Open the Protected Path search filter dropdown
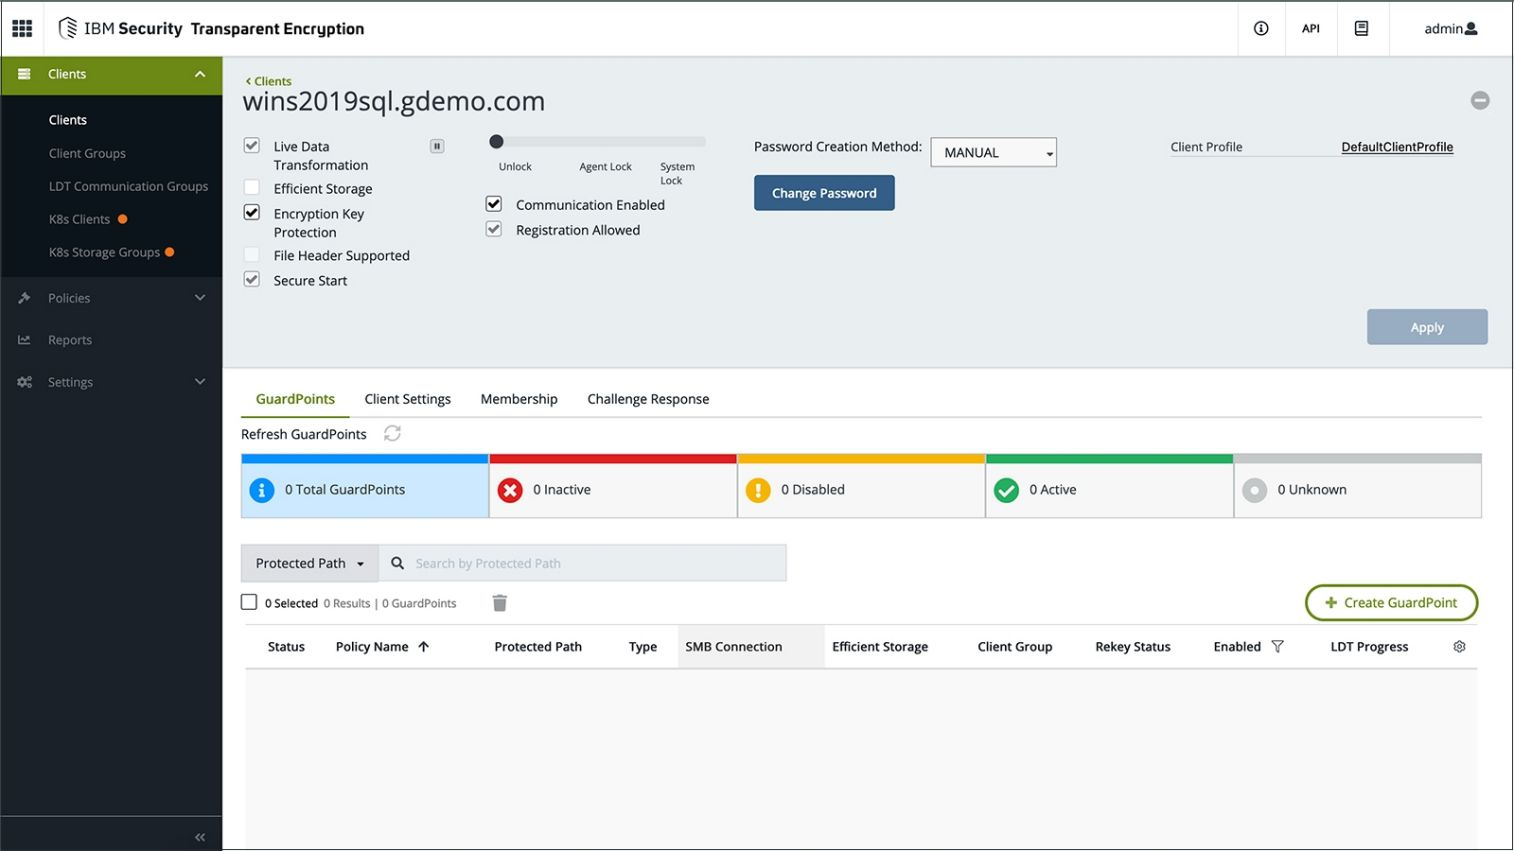This screenshot has width=1514, height=851. click(x=309, y=563)
